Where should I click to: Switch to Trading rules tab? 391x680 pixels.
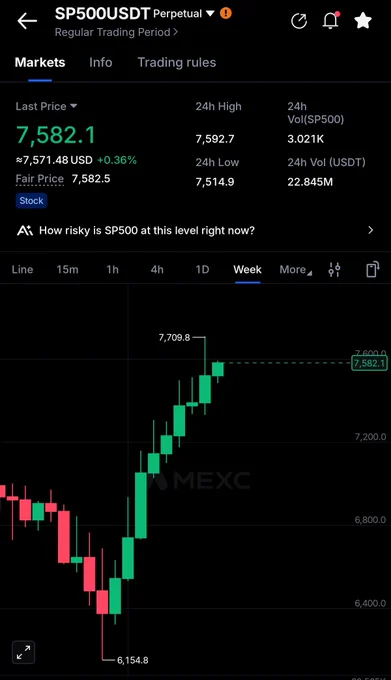point(176,62)
